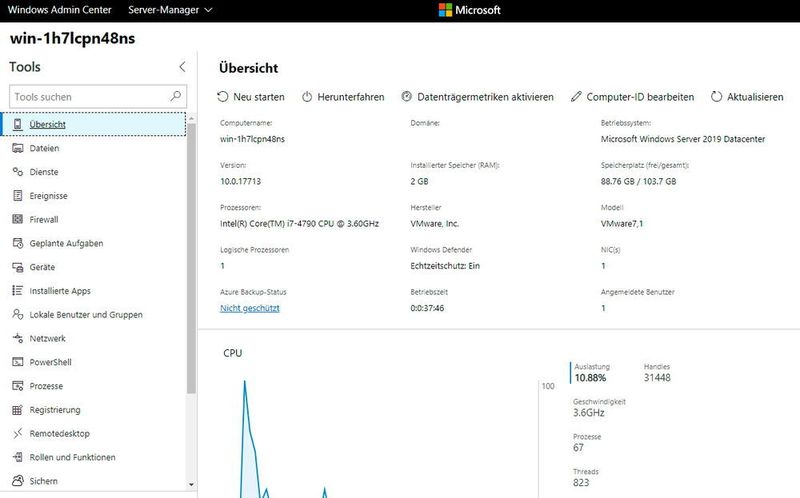Click the search magnifier icon in Tools box

coord(176,96)
